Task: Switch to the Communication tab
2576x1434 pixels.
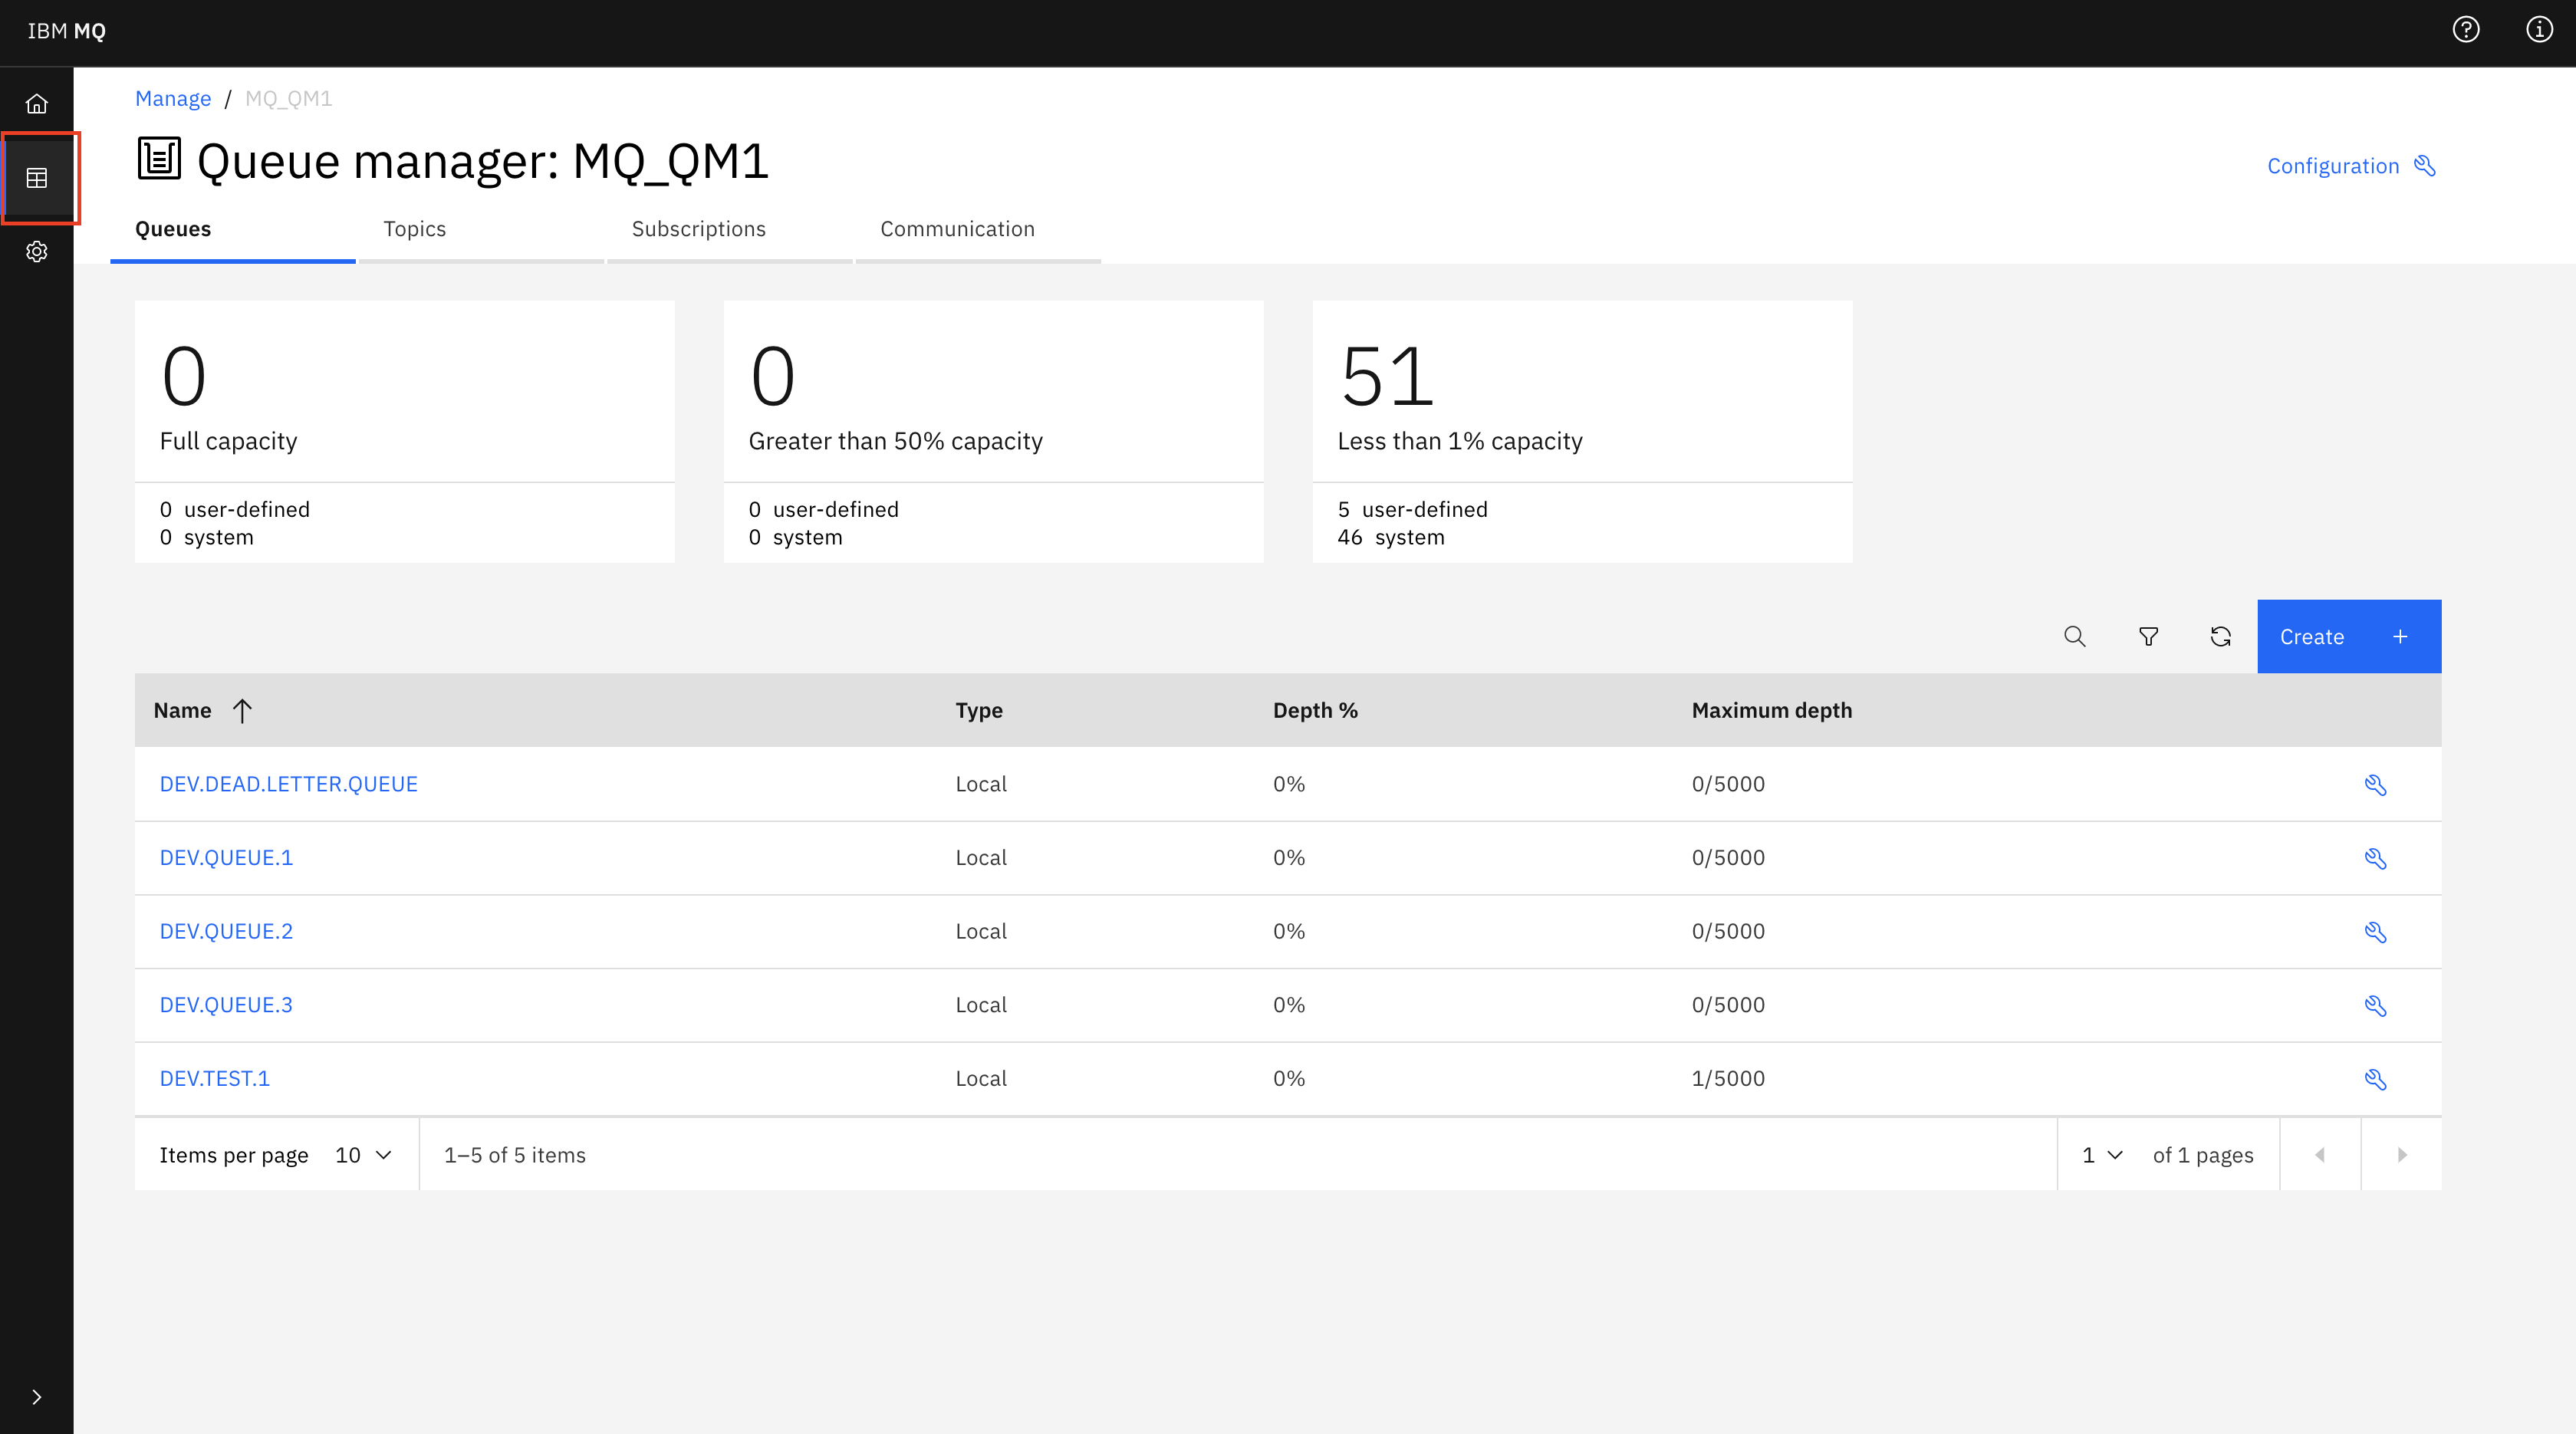Action: point(957,229)
